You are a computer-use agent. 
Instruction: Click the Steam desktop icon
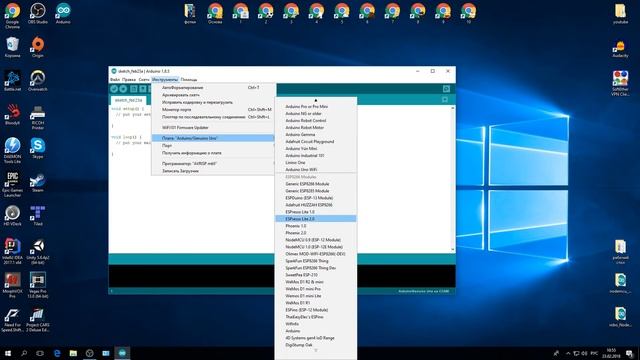(x=38, y=182)
